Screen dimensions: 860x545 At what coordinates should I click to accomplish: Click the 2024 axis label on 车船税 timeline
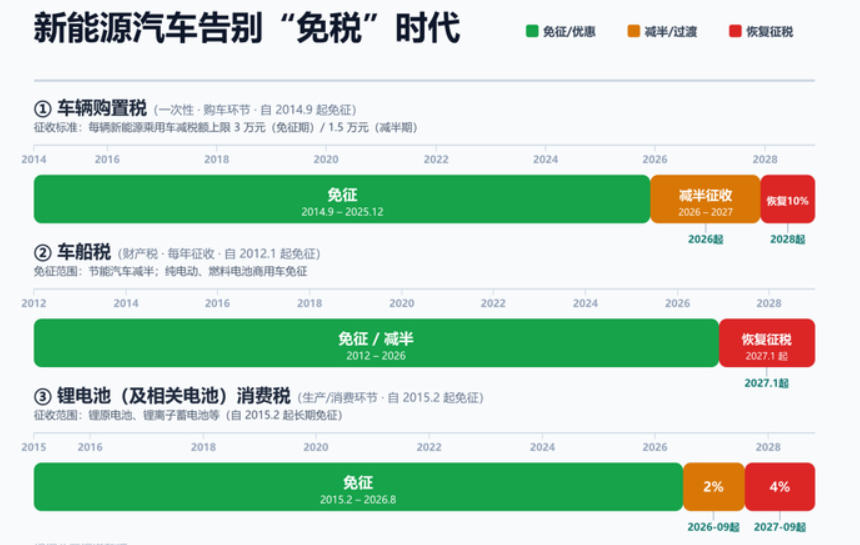pos(585,303)
